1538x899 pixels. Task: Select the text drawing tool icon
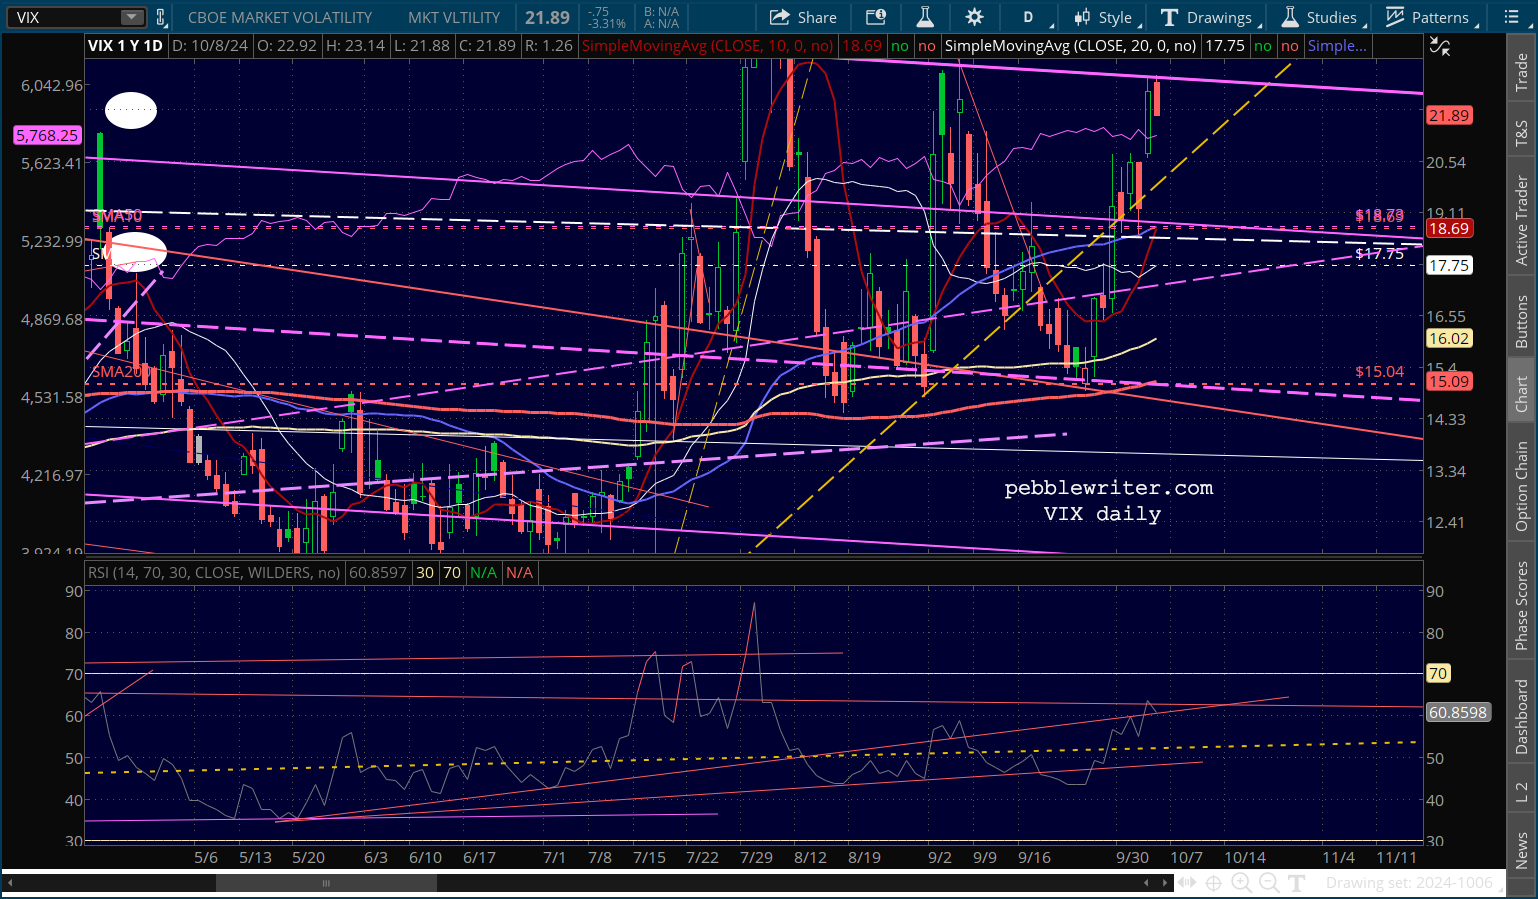coord(1297,882)
